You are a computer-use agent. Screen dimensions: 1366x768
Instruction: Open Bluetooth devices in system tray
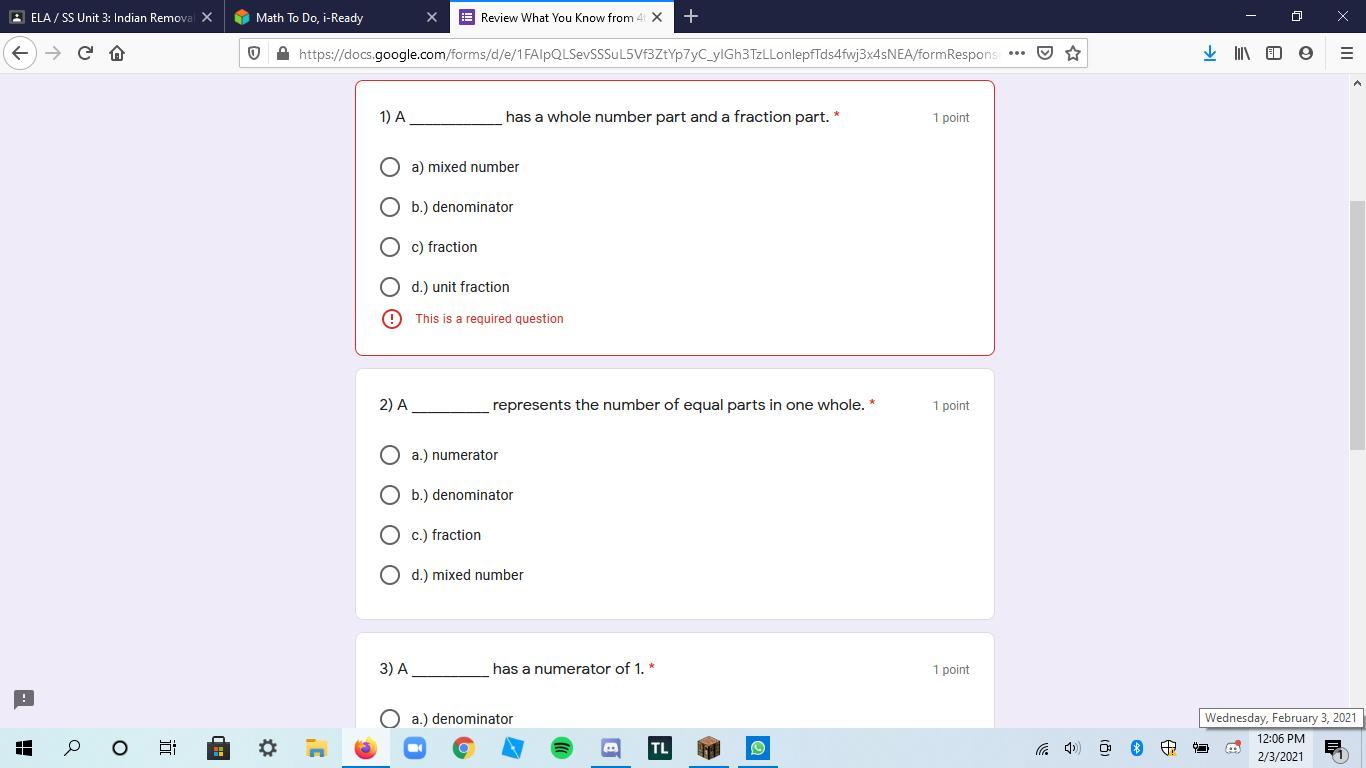[1136, 748]
